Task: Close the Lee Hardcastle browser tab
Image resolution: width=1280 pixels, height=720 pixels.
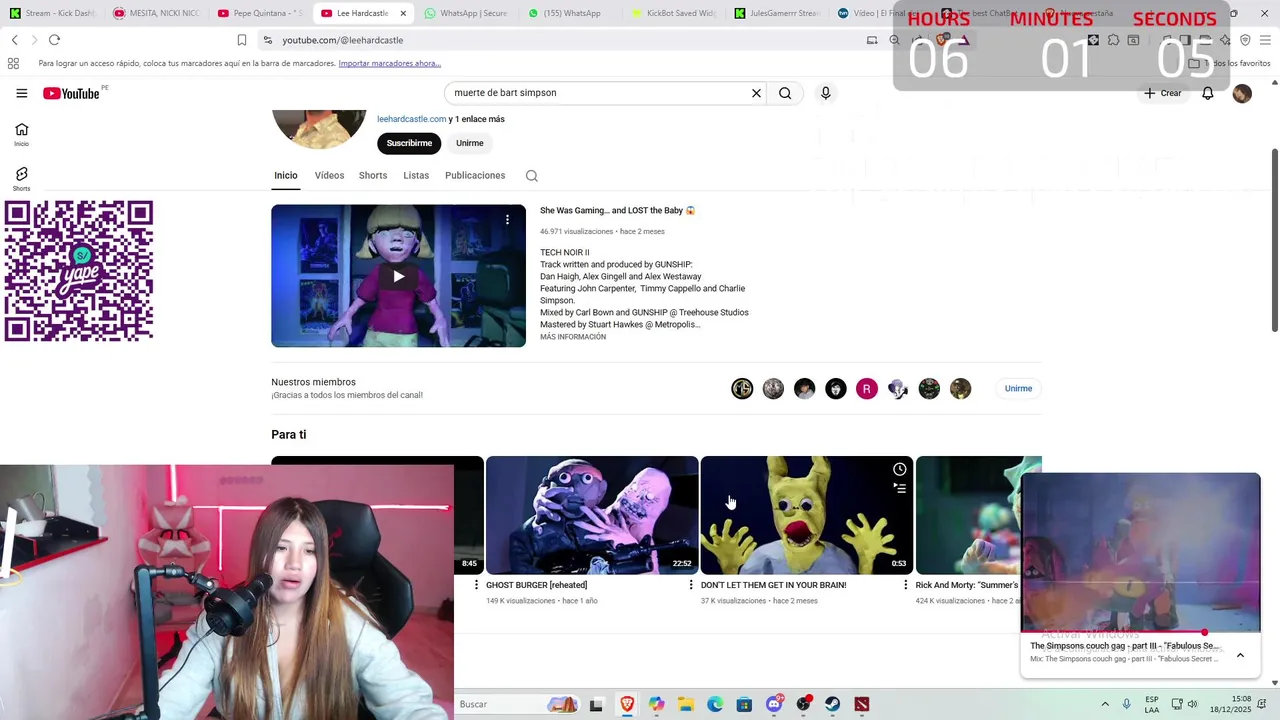Action: click(403, 13)
